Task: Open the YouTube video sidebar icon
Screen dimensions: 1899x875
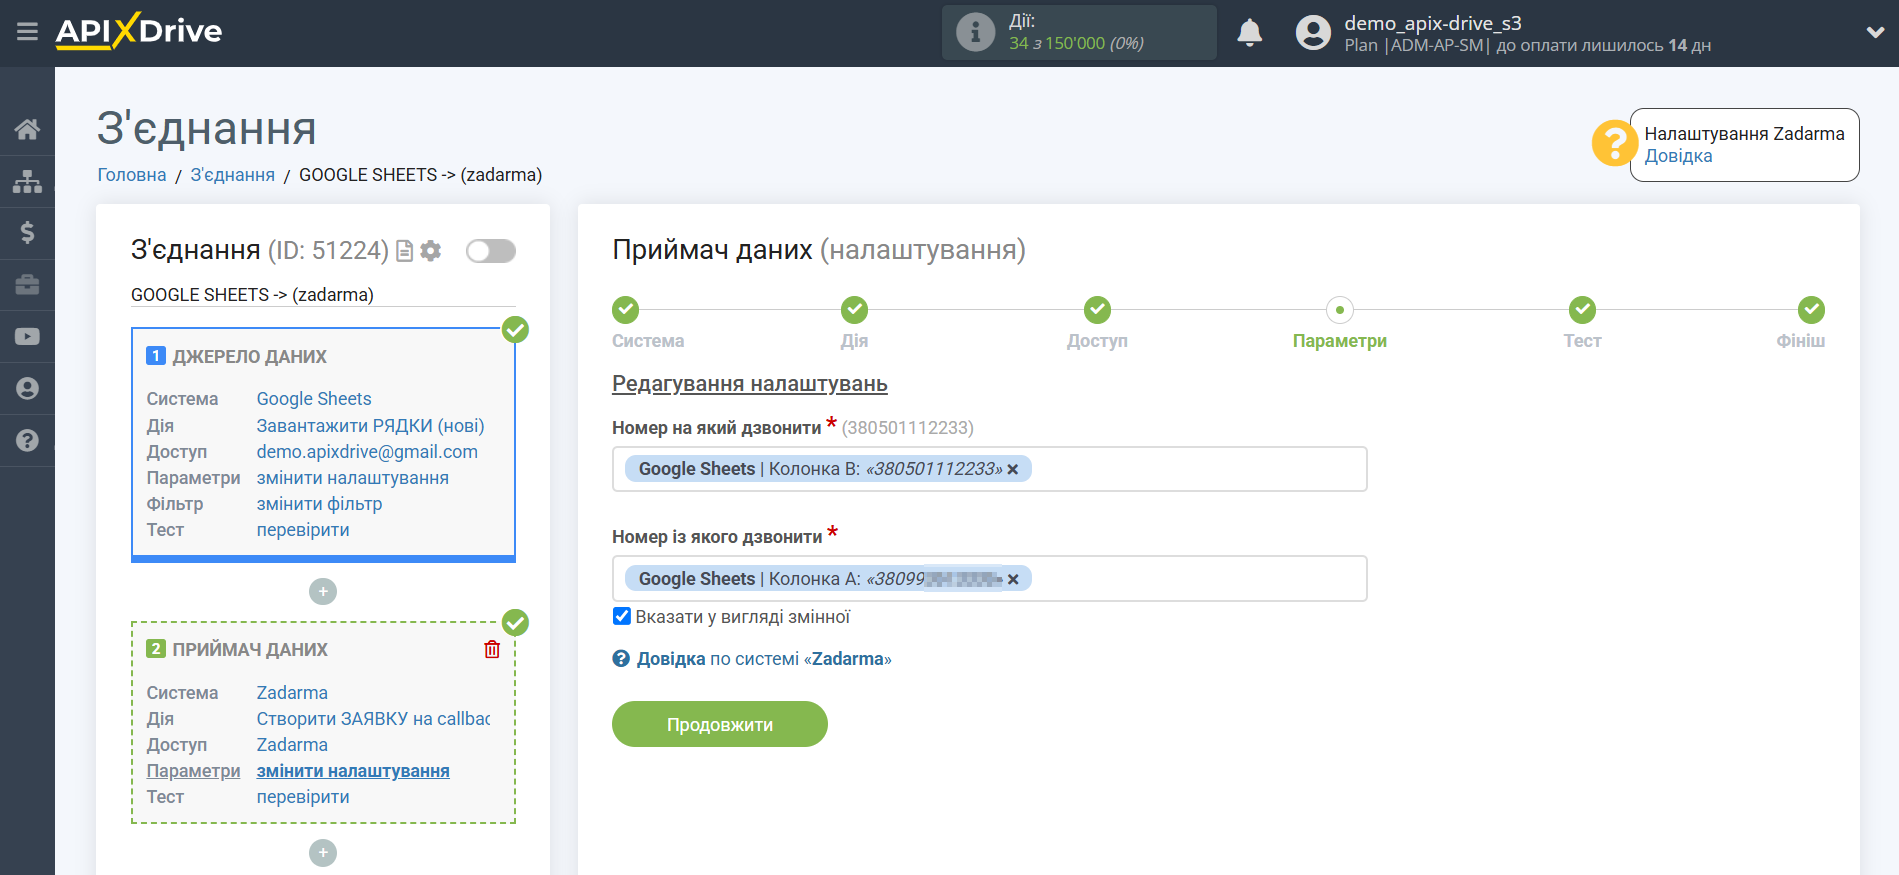Action: [27, 337]
